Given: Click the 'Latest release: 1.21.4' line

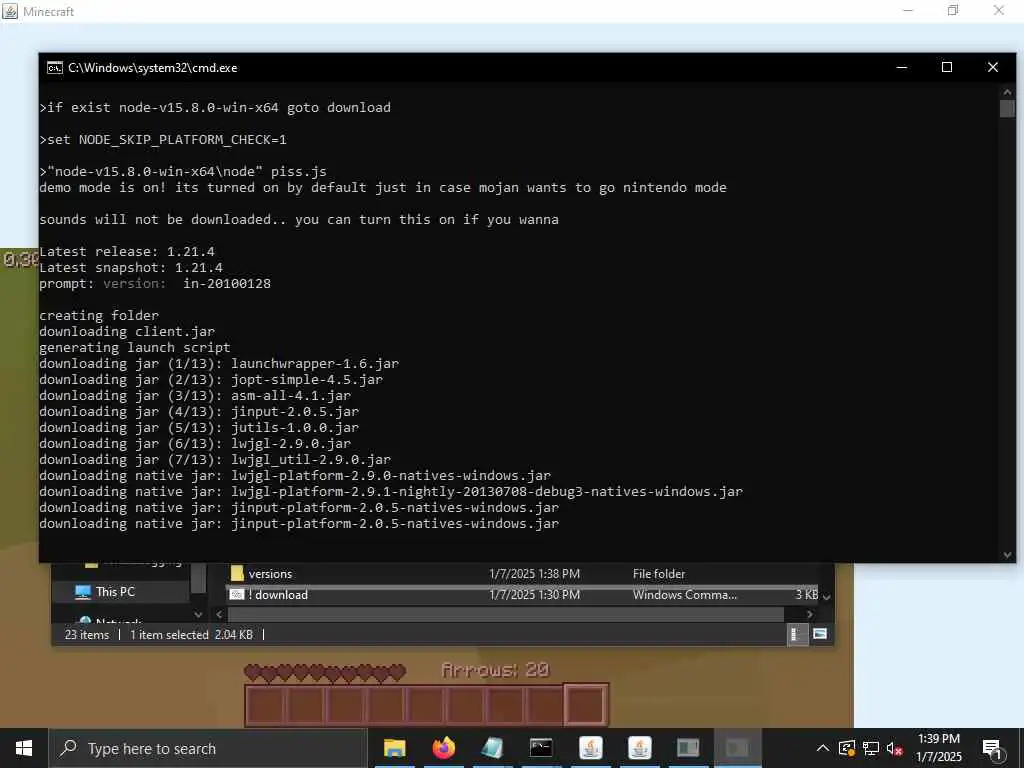Looking at the screenshot, I should point(127,251).
